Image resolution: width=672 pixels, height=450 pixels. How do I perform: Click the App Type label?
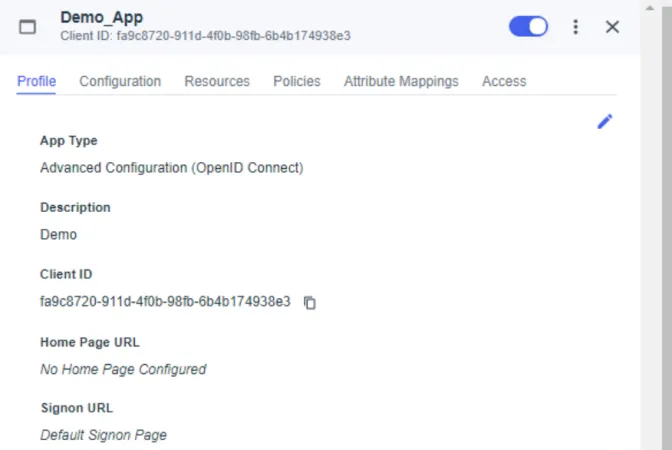pos(69,141)
